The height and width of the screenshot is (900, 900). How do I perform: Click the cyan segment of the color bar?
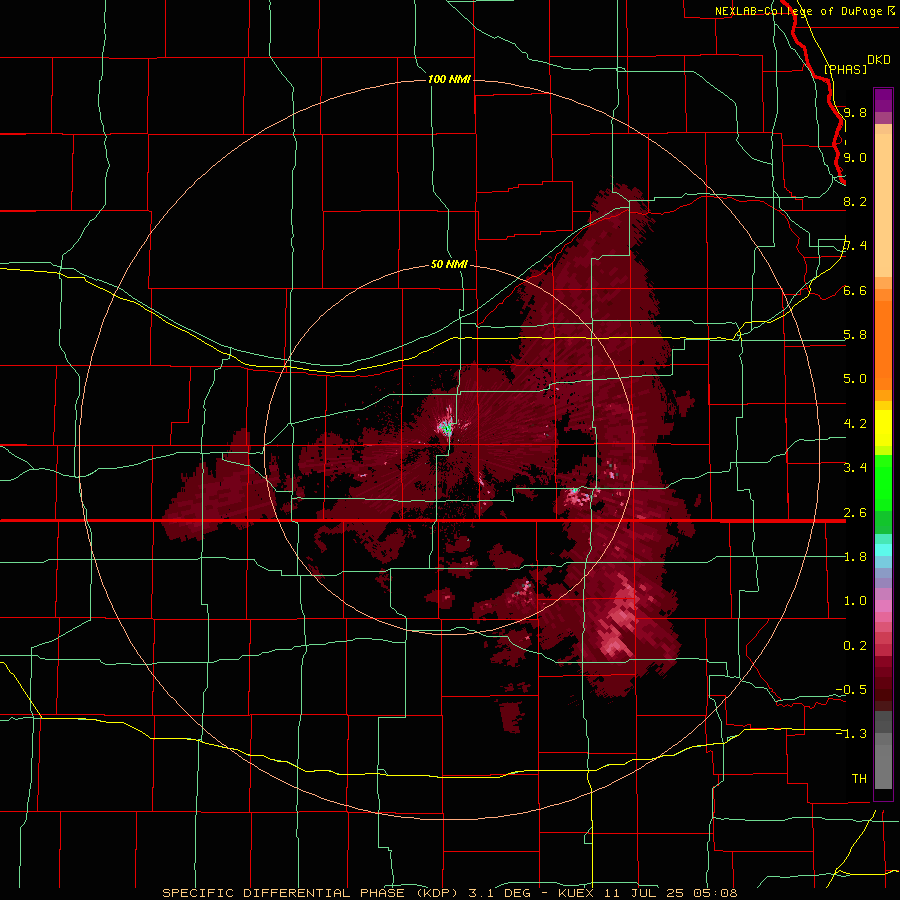click(883, 550)
